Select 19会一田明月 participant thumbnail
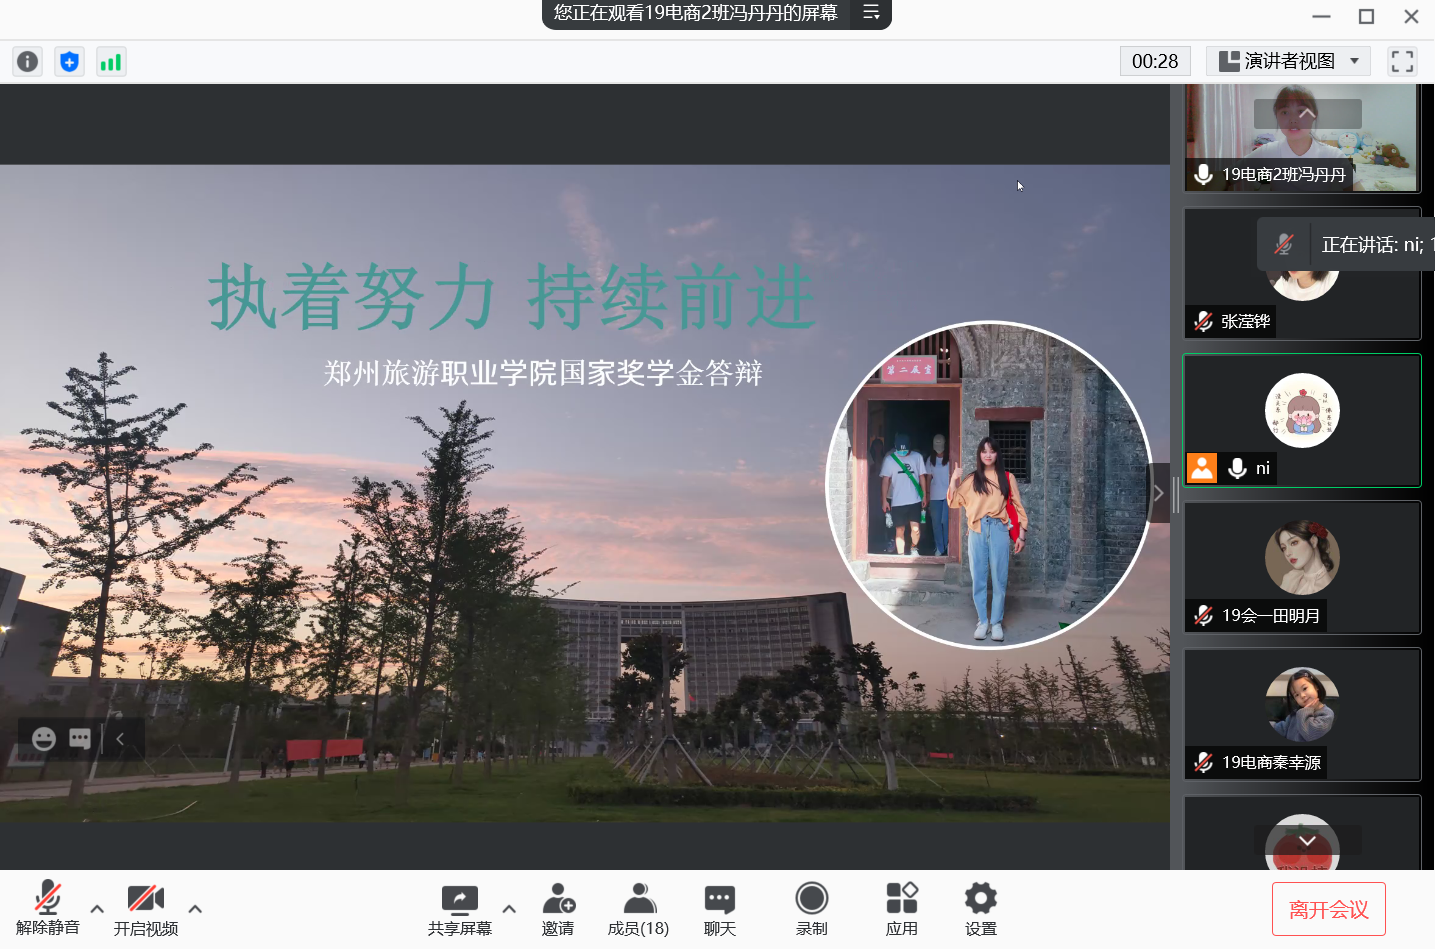Image resolution: width=1435 pixels, height=949 pixels. [1302, 567]
